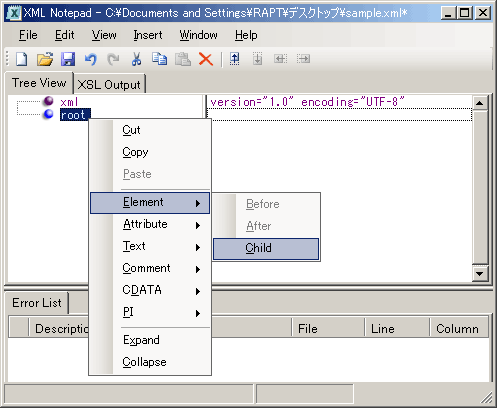
Task: Click the Save floppy disk icon
Action: tap(68, 59)
